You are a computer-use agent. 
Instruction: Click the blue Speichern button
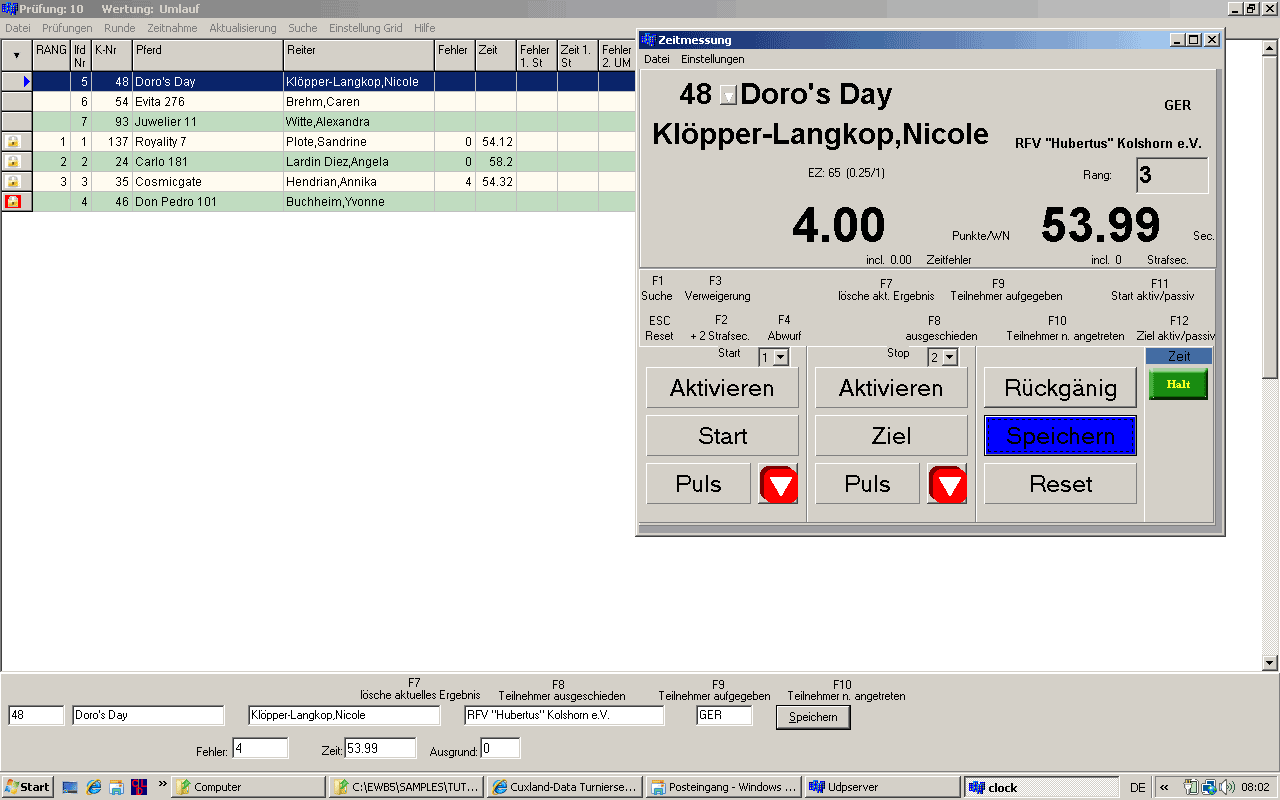click(1060, 436)
